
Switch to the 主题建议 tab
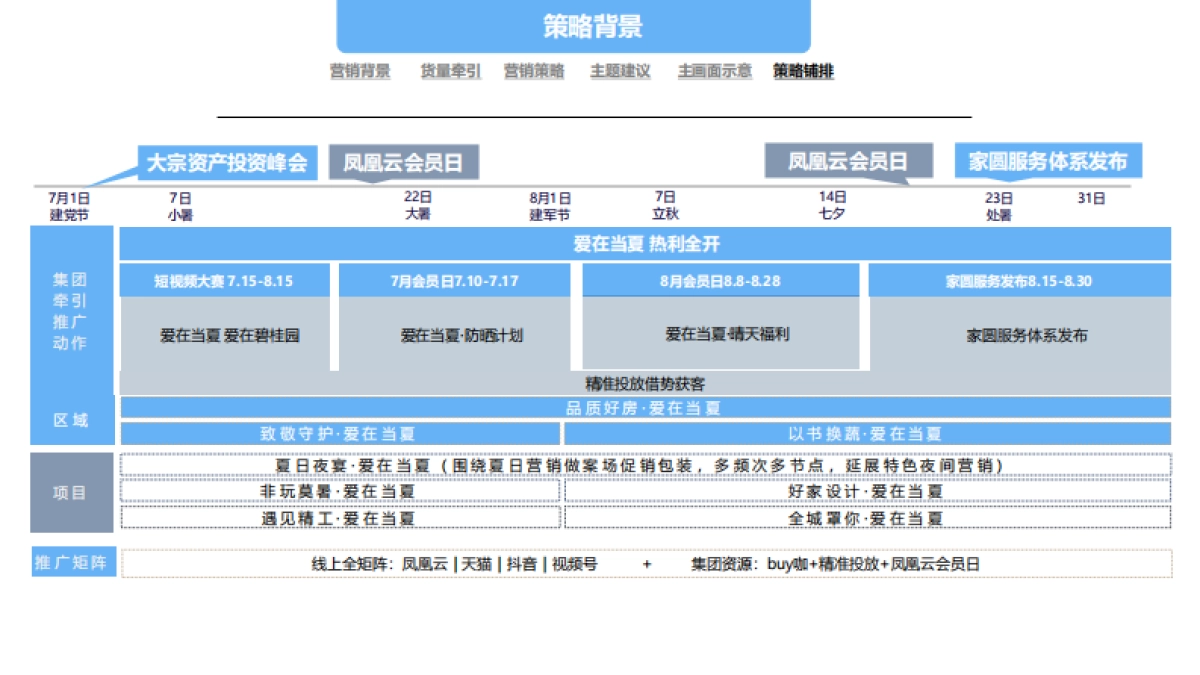click(620, 71)
